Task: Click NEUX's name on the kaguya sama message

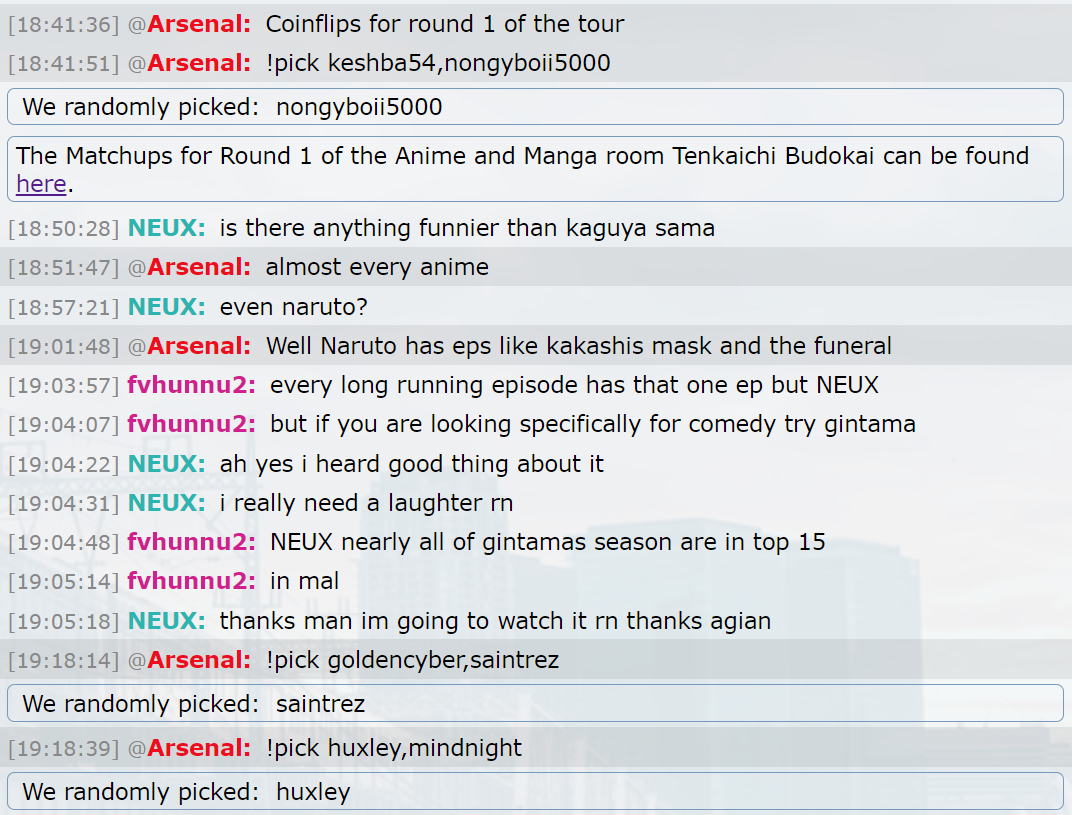Action: click(x=166, y=228)
